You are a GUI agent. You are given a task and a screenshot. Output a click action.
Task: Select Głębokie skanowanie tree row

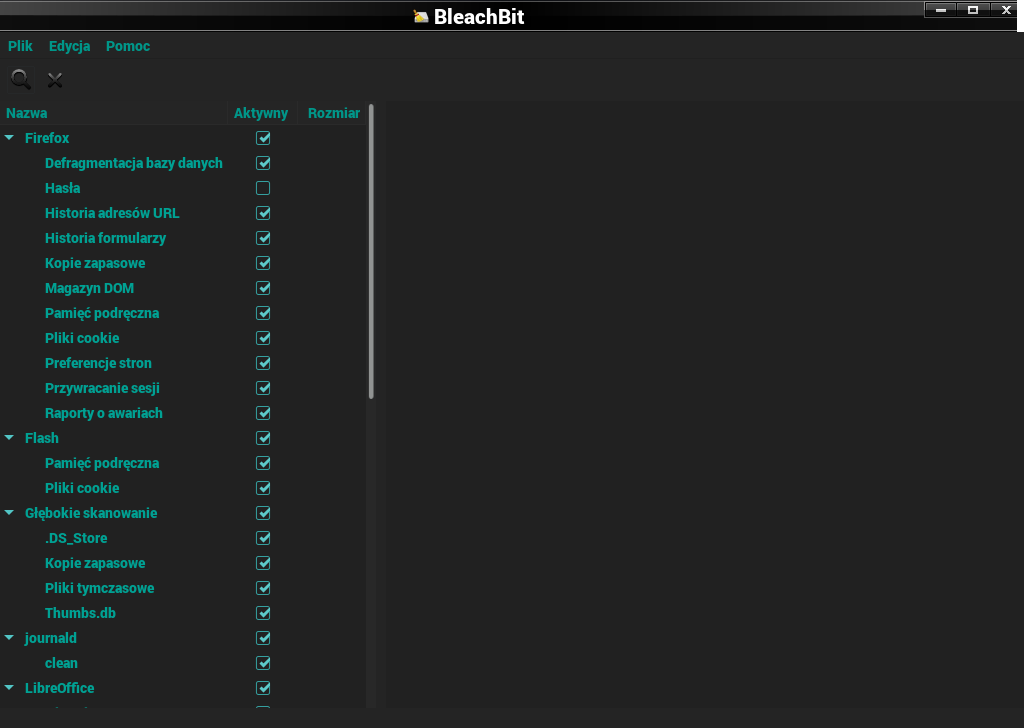[x=183, y=513]
